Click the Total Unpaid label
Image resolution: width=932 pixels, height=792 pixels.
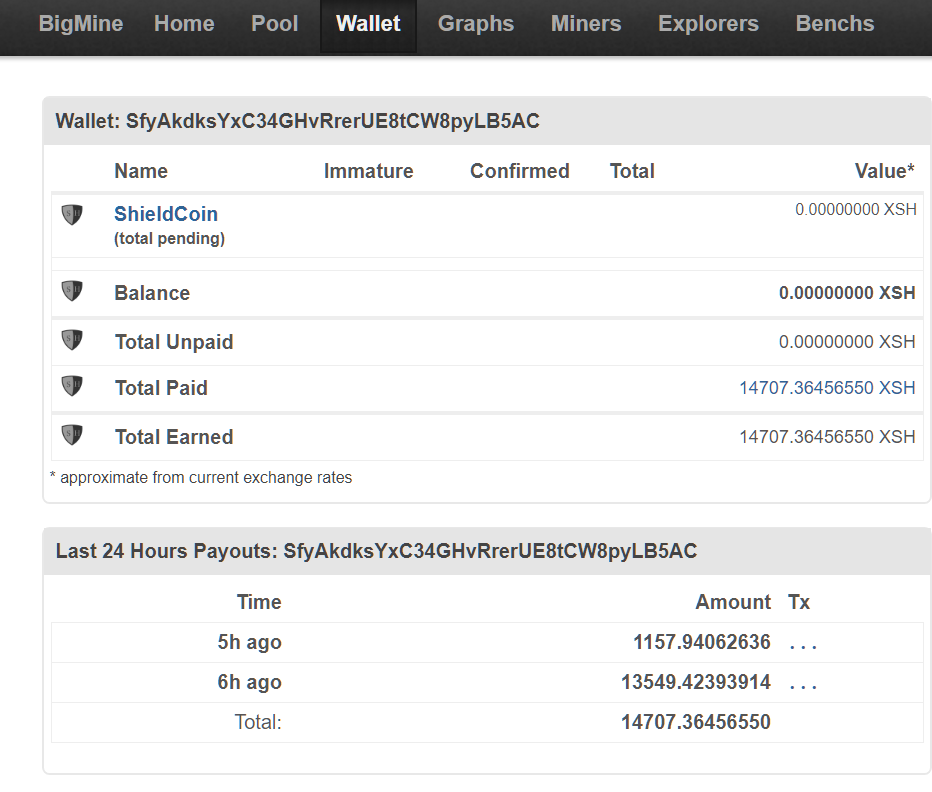pyautogui.click(x=174, y=342)
